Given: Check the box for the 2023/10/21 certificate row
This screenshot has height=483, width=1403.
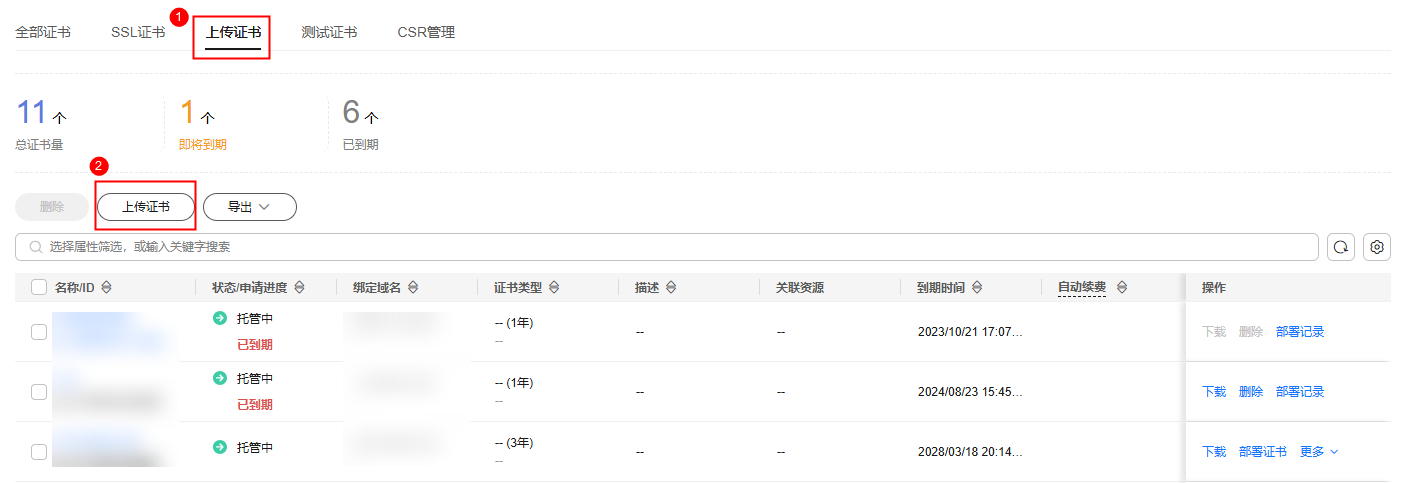Looking at the screenshot, I should tap(39, 332).
